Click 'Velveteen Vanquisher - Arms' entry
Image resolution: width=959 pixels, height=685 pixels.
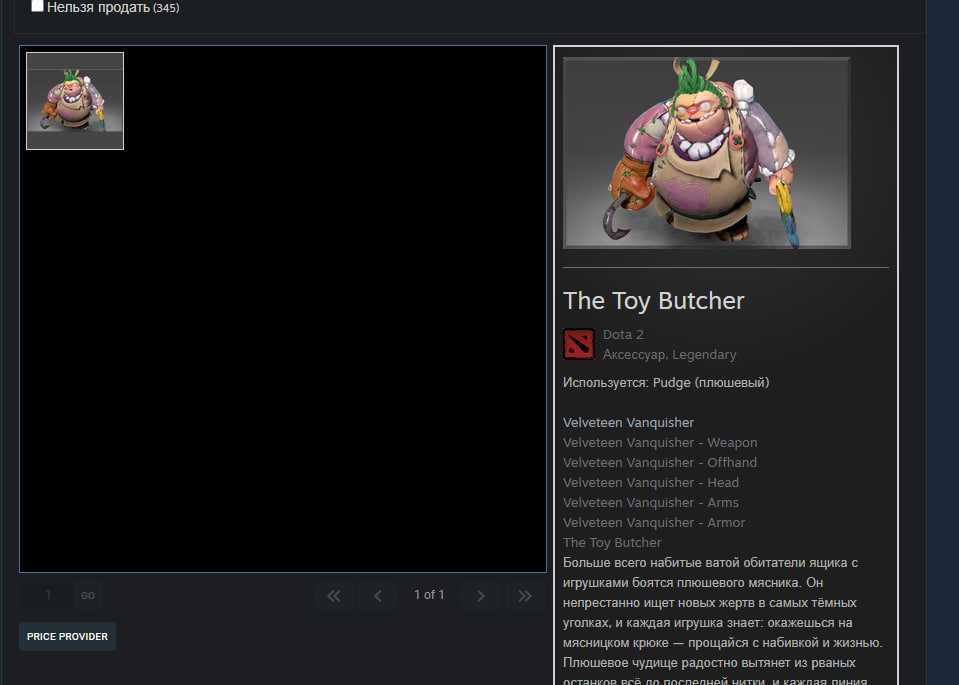pyautogui.click(x=651, y=502)
